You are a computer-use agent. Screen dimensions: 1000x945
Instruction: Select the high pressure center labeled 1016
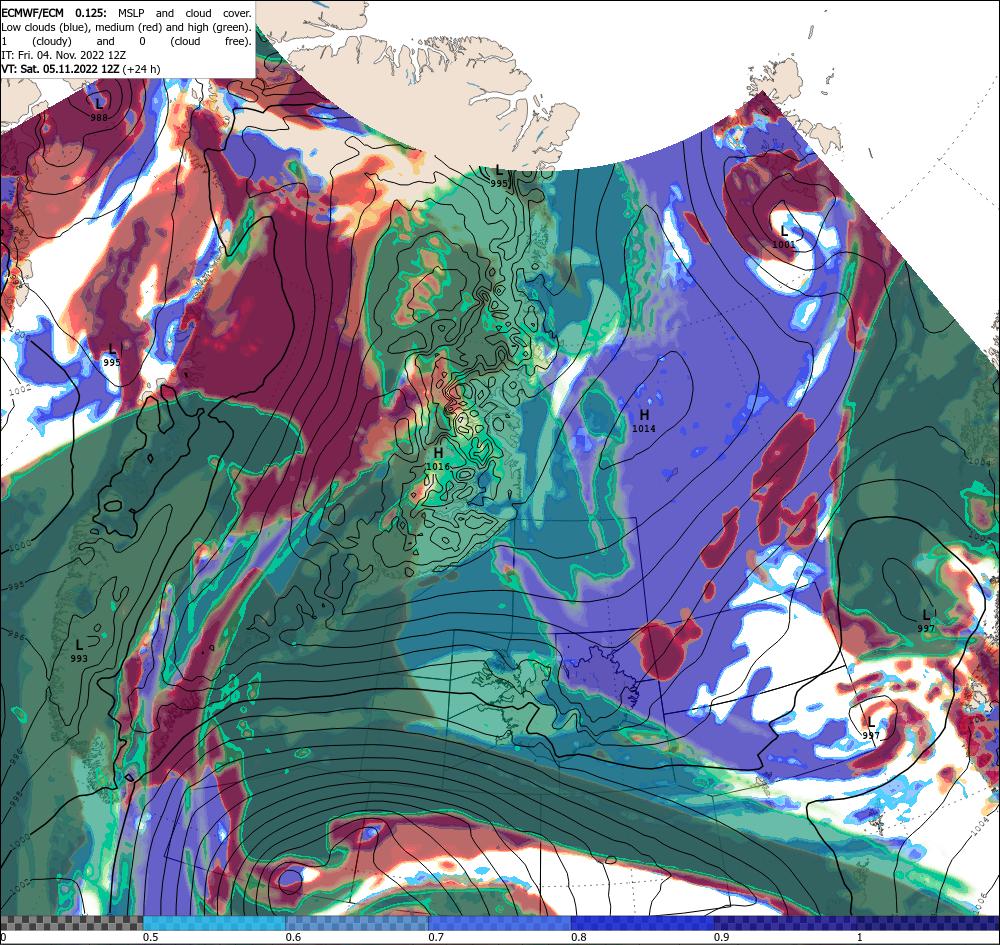pyautogui.click(x=438, y=458)
